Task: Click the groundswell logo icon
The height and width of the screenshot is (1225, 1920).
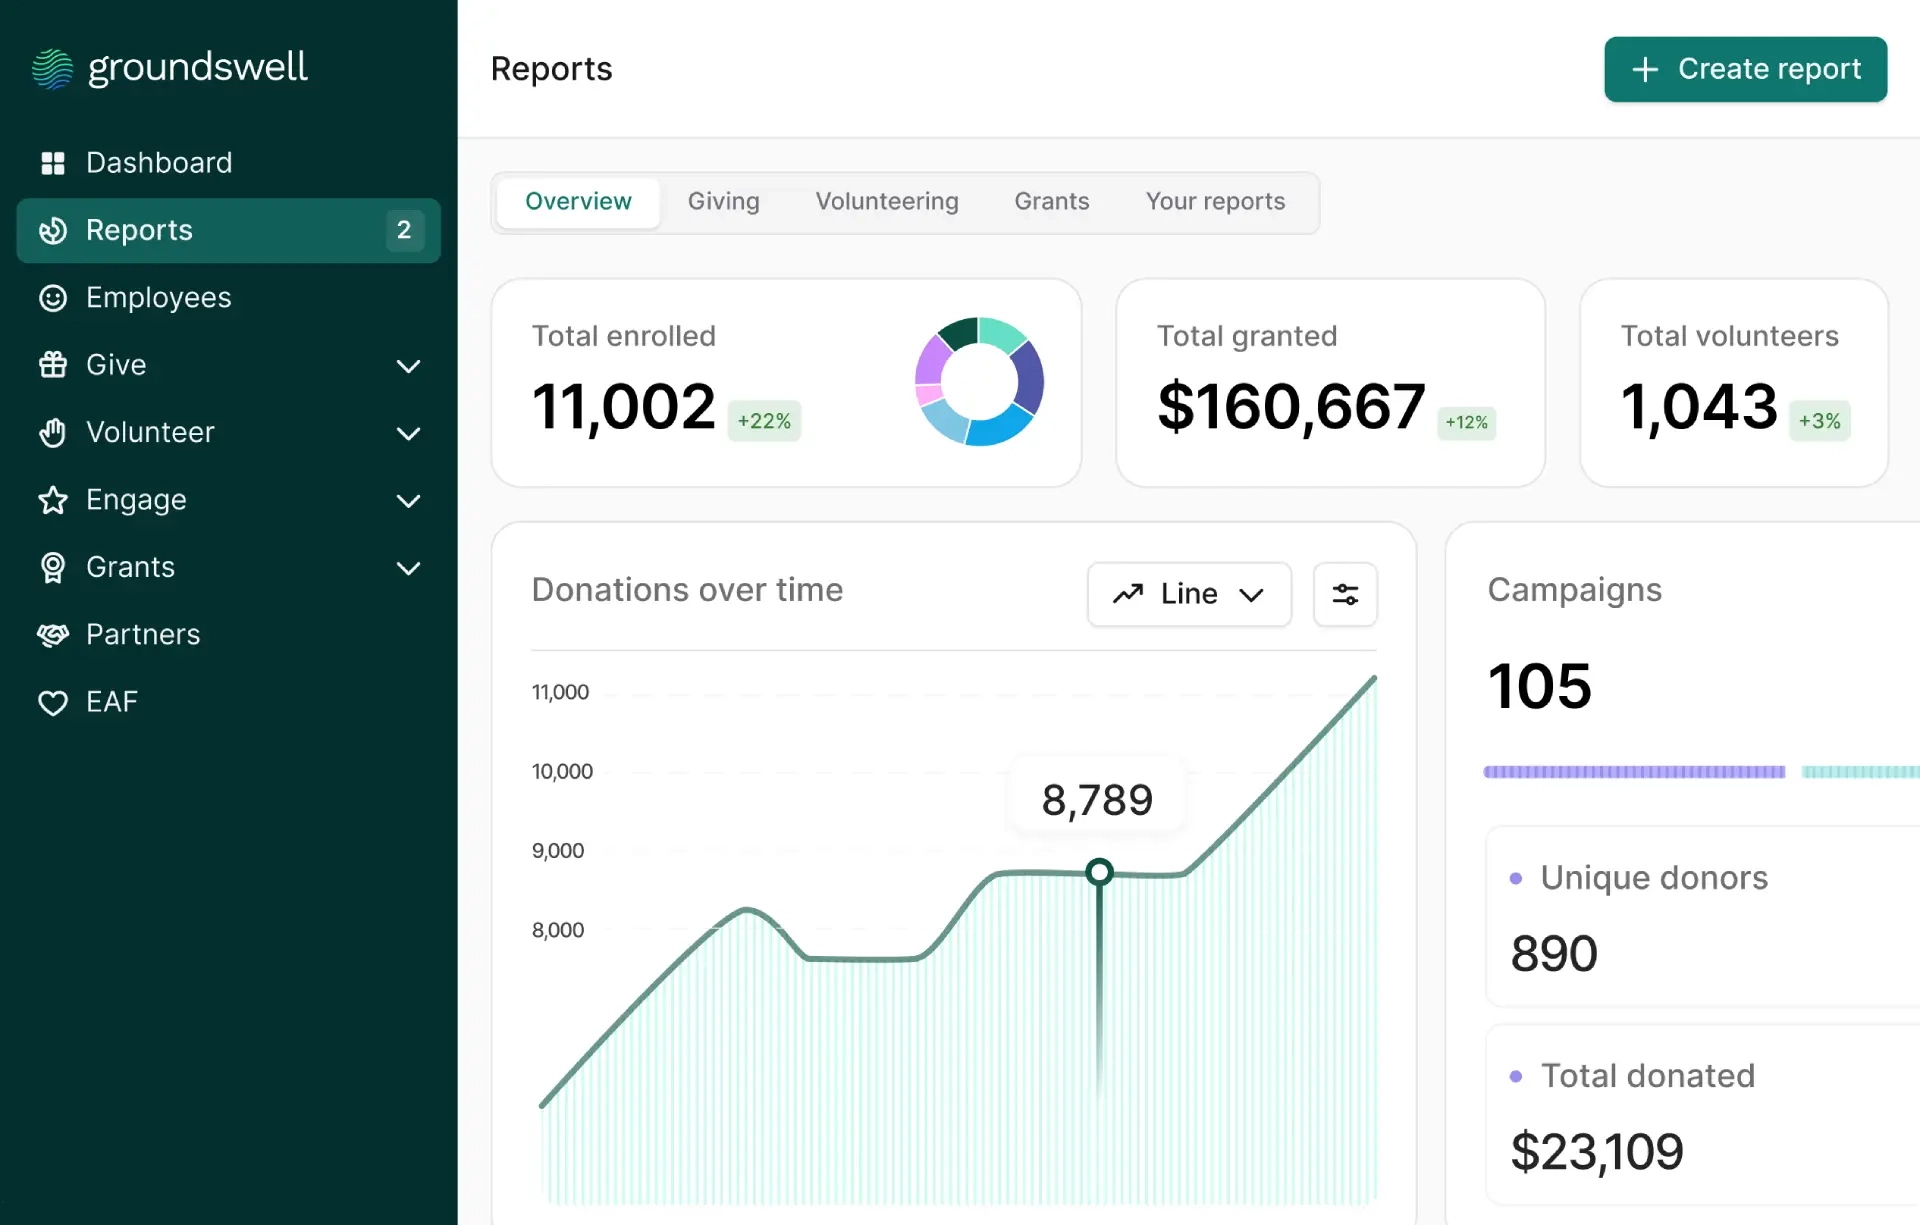Action: tap(52, 69)
